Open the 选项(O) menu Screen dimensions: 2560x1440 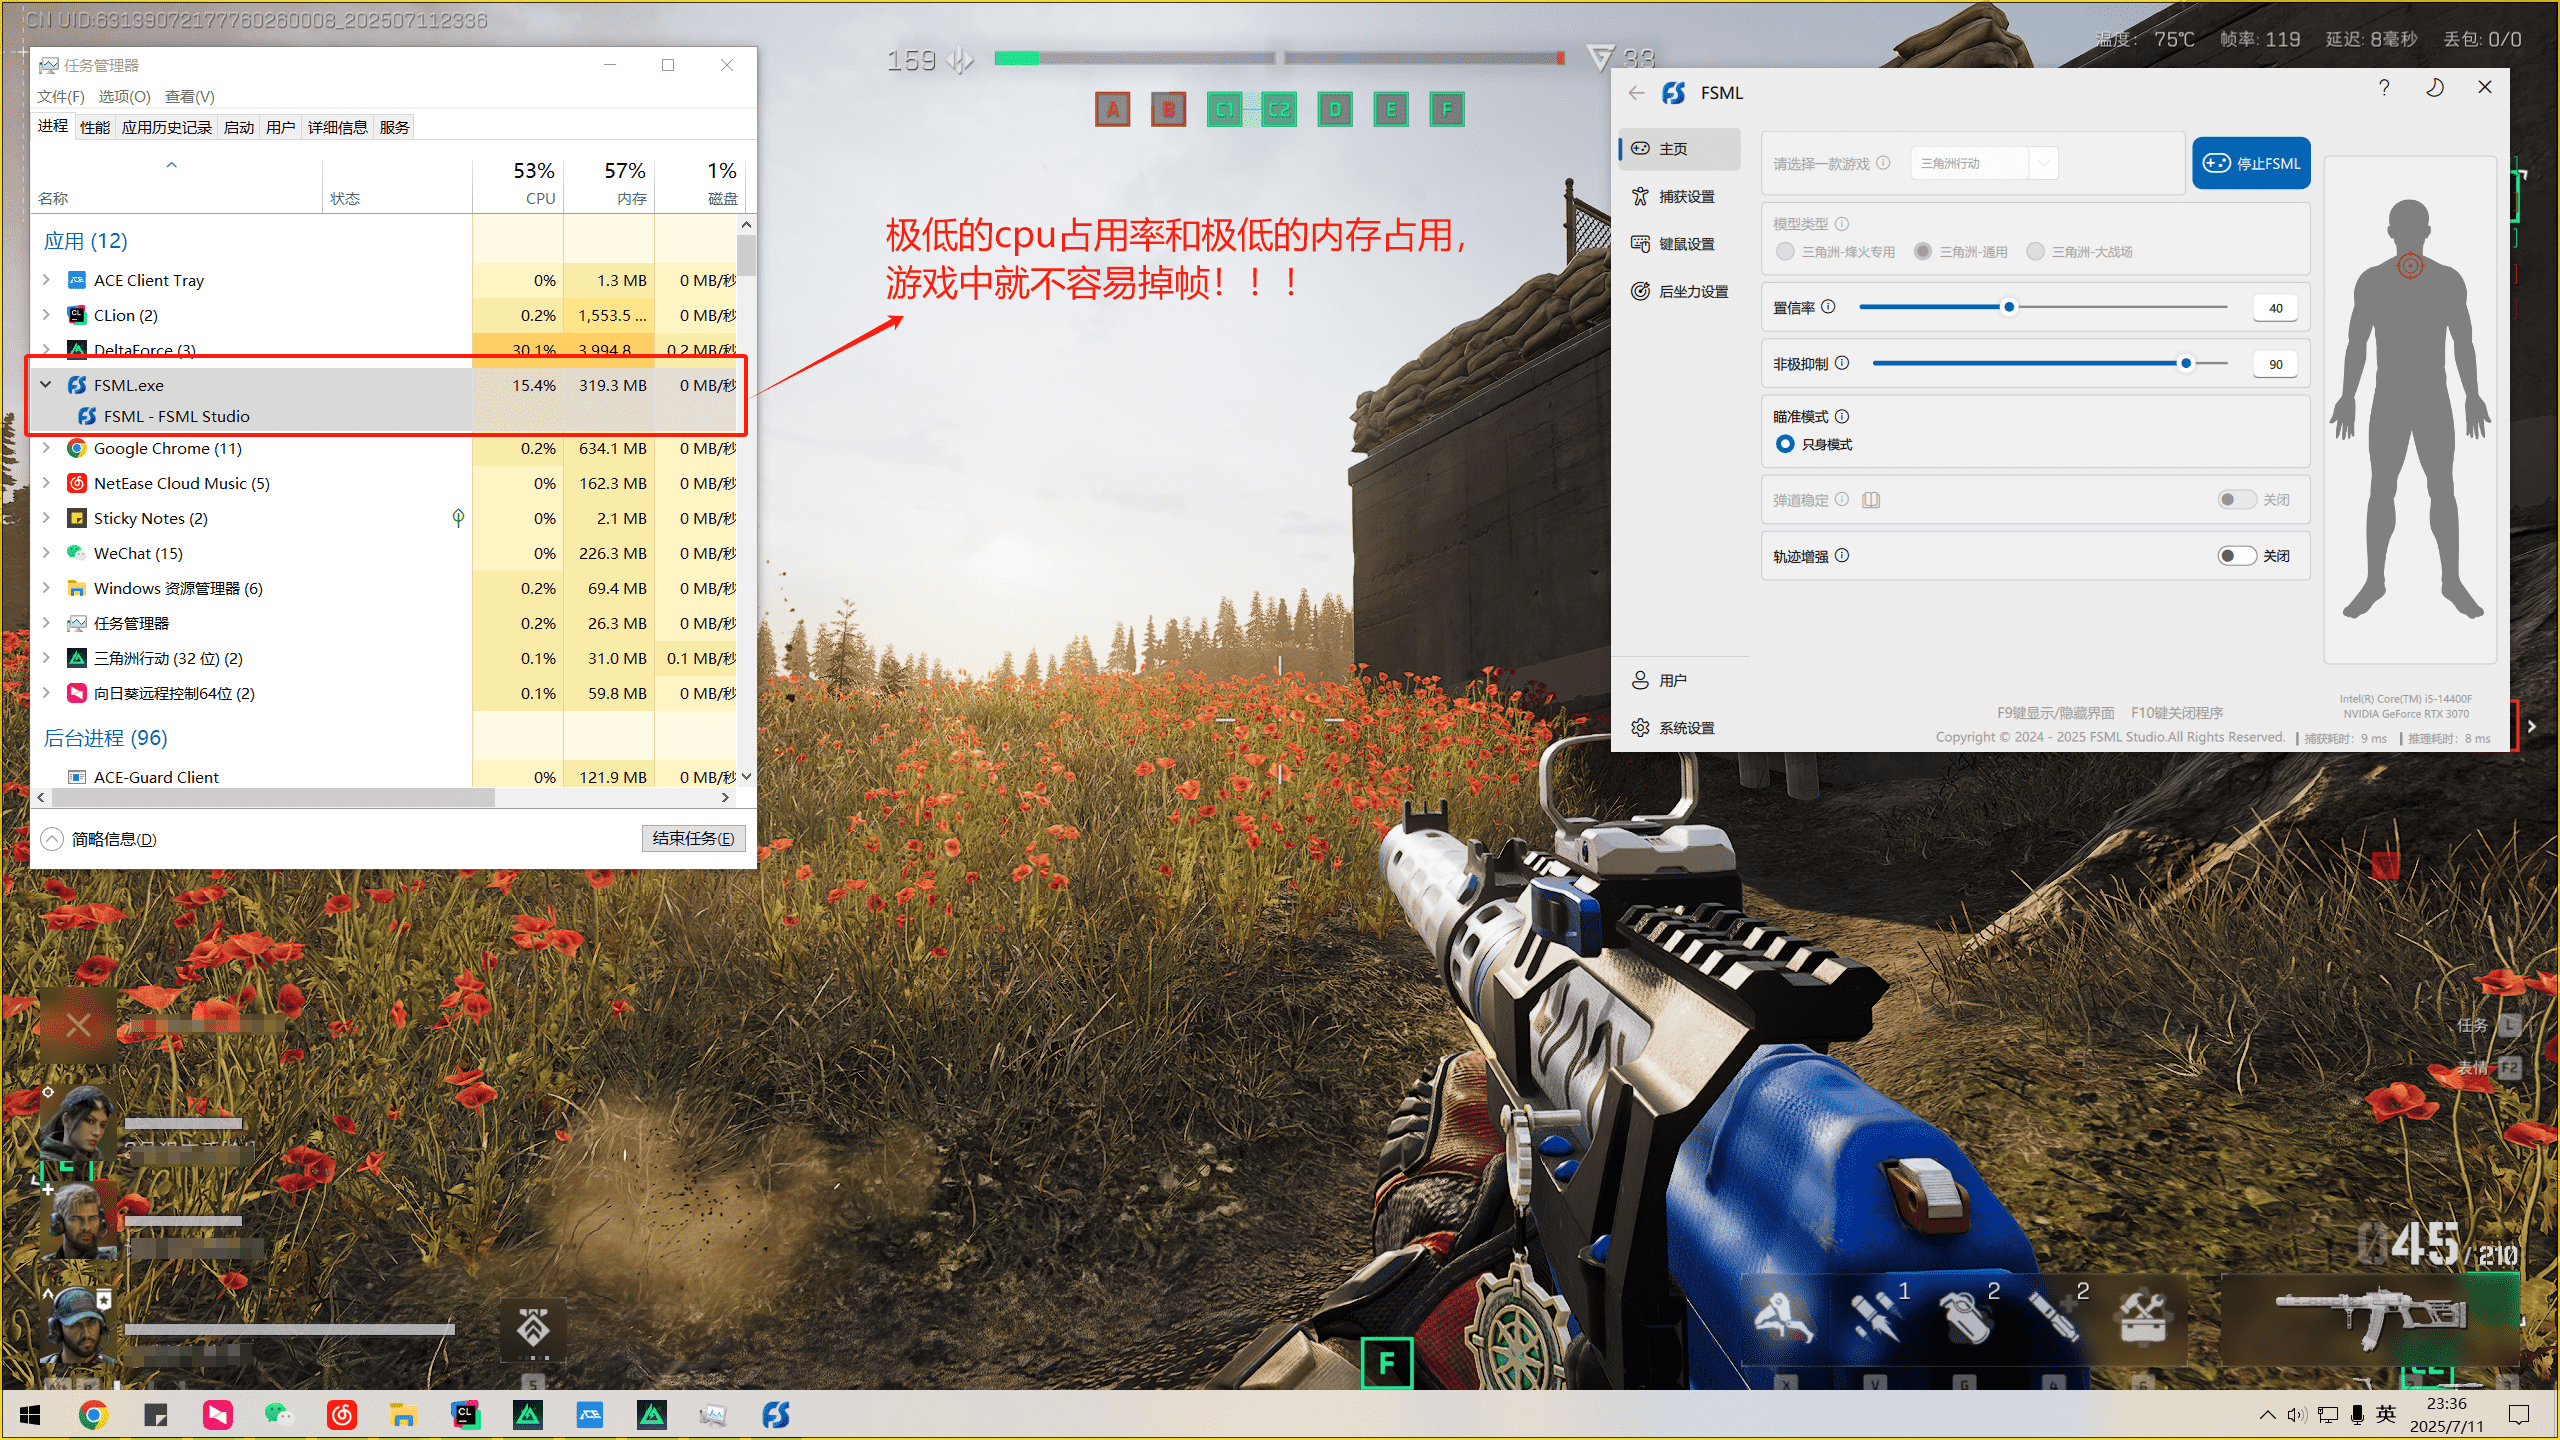124,97
